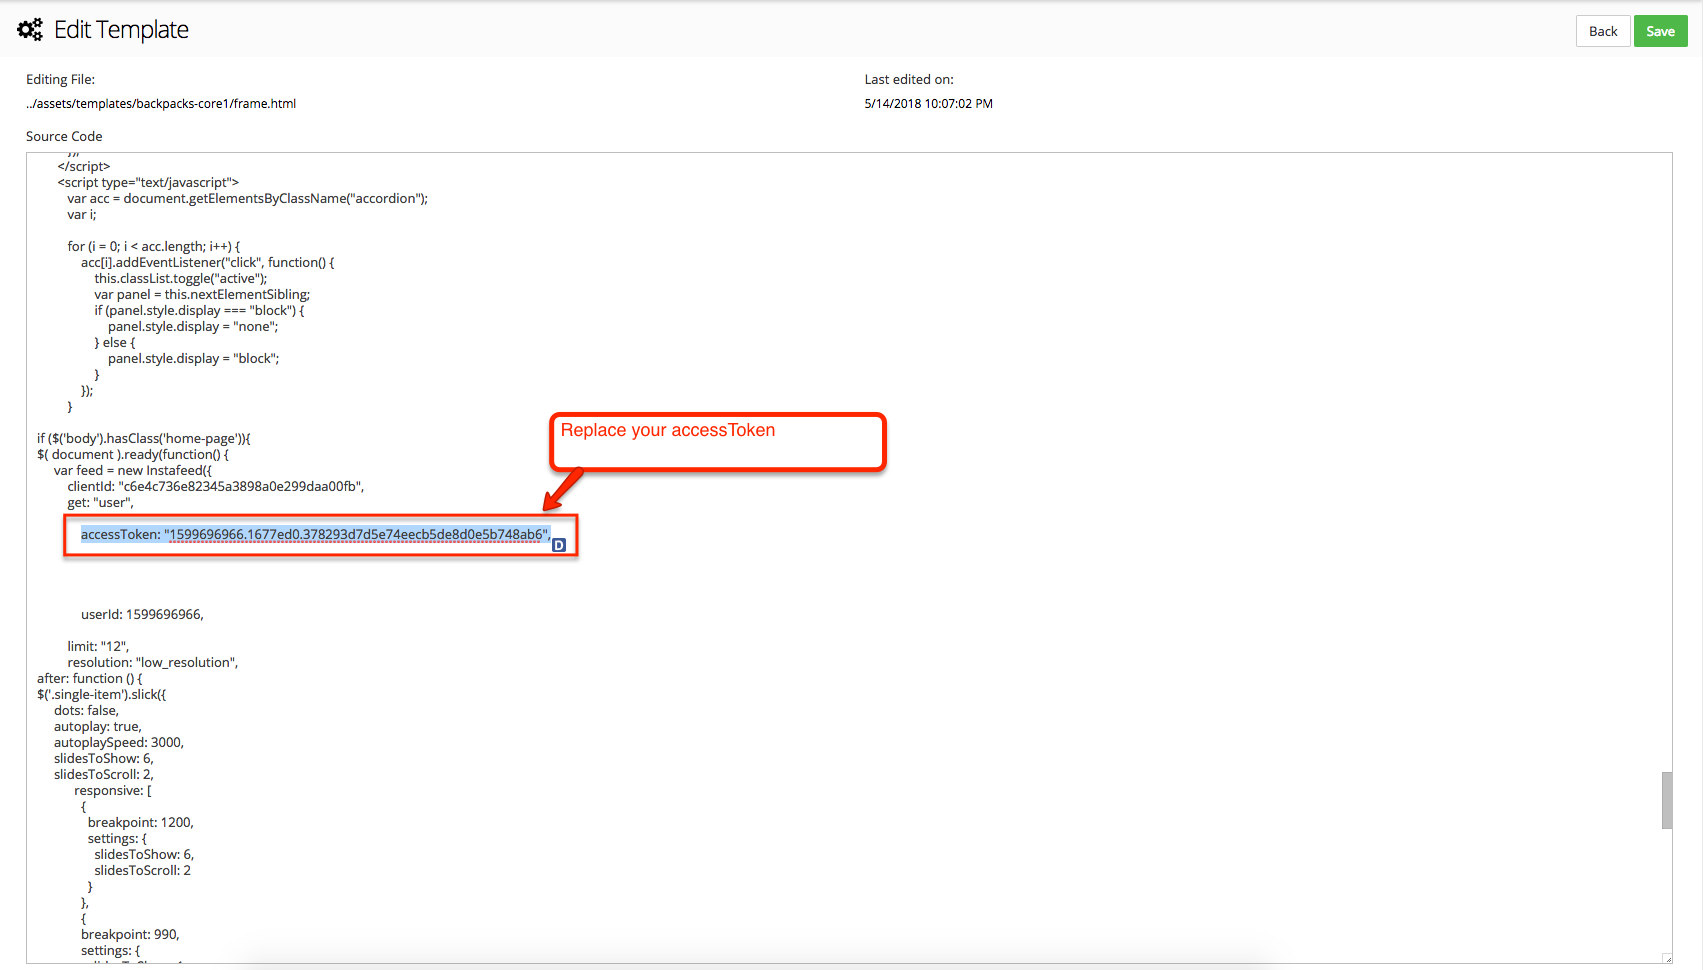
Task: Click the hasClass('home-page') if line
Action: [x=144, y=439]
